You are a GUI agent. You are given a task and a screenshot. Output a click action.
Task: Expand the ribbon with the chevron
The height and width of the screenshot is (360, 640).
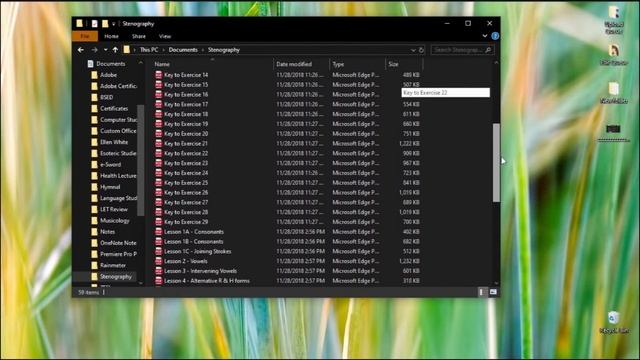485,36
